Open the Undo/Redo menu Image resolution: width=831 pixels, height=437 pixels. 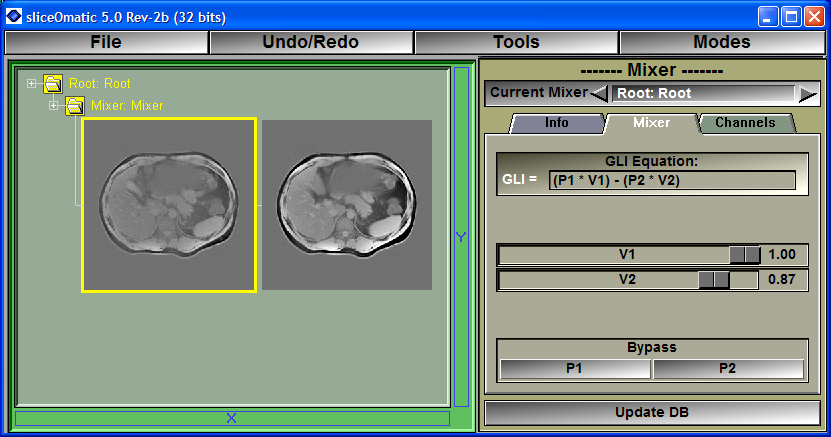[310, 42]
